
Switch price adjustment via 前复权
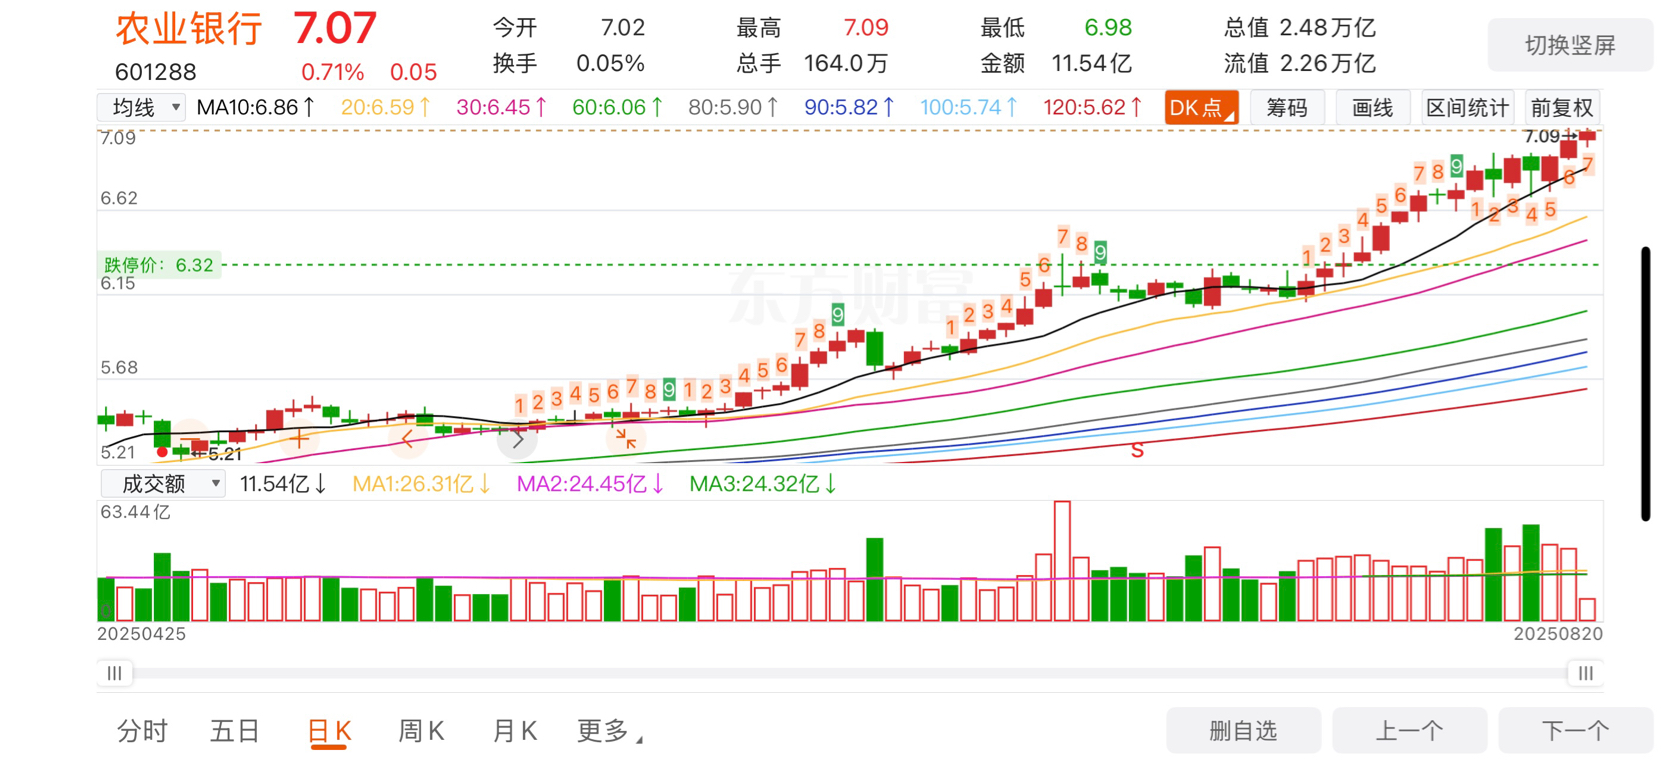point(1562,107)
